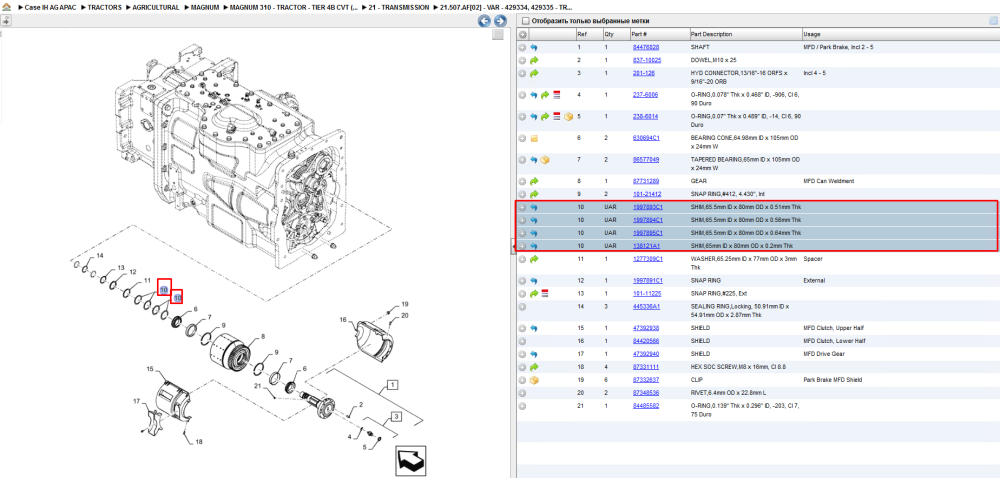The width and height of the screenshot is (1000, 478).
Task: Click the first highlighted callout 10 in diagram
Action: 164,289
